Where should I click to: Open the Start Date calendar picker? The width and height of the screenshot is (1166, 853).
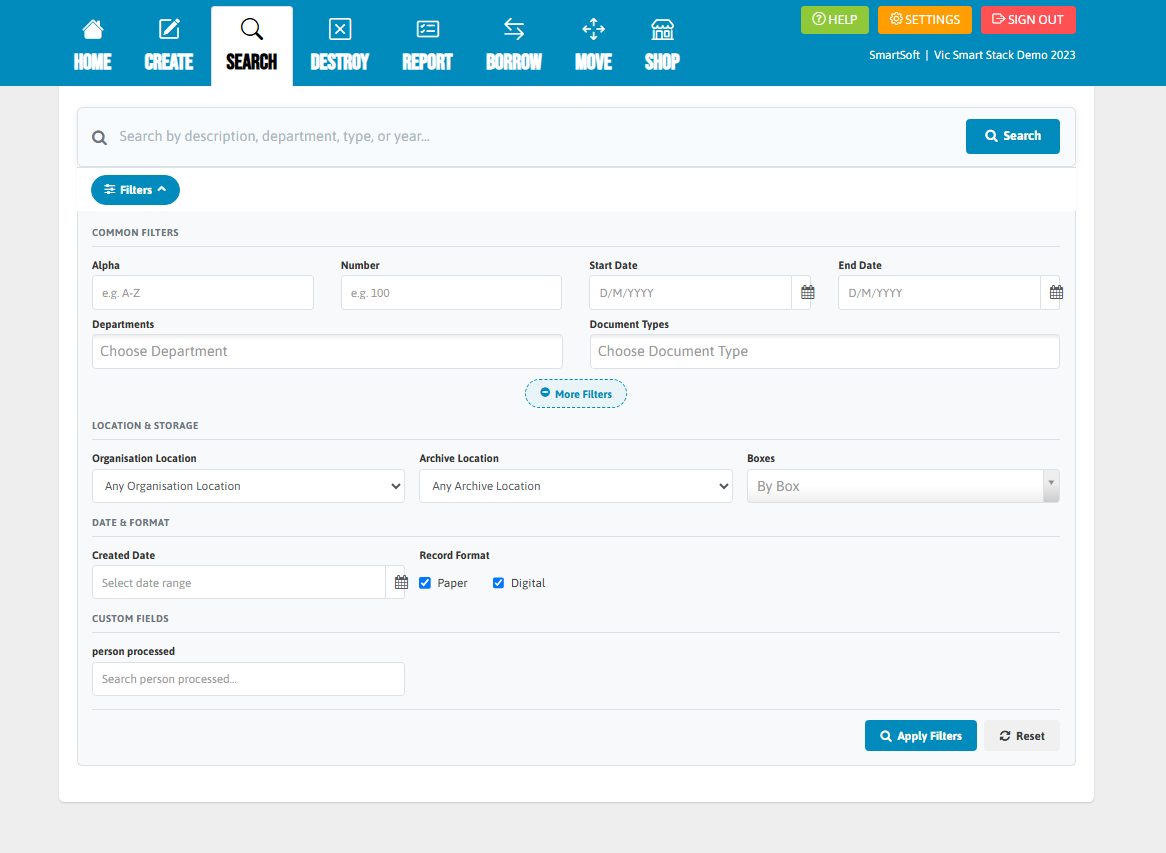click(808, 292)
